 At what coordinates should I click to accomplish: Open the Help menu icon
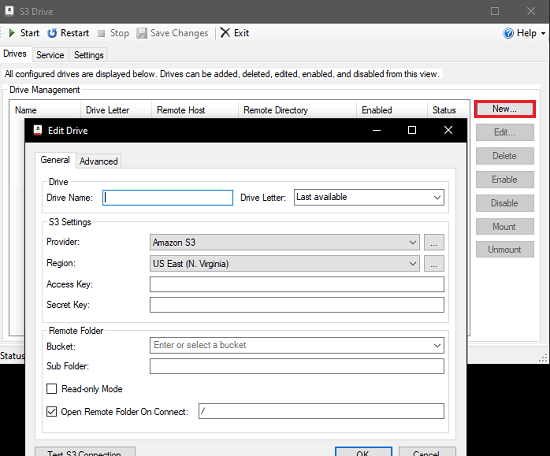(508, 33)
